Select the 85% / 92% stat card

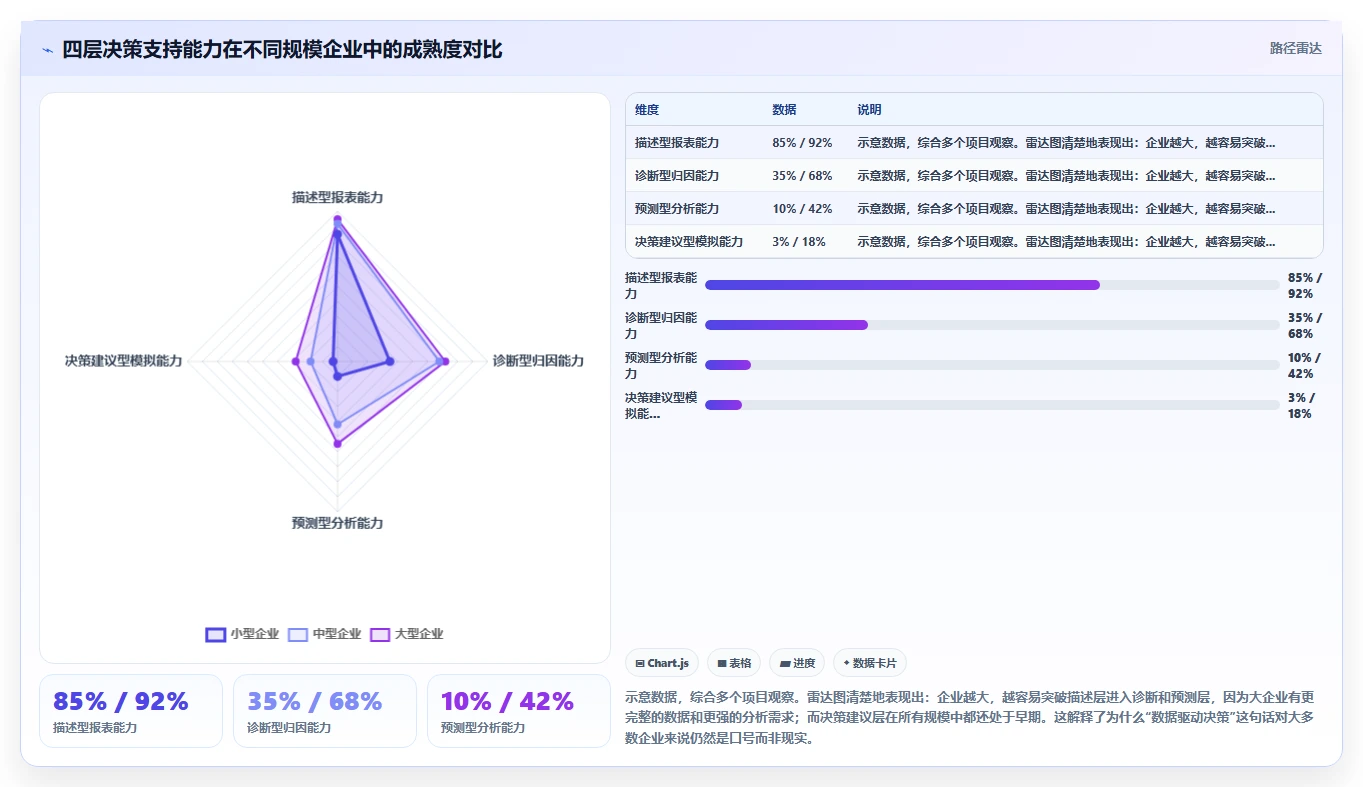[131, 711]
